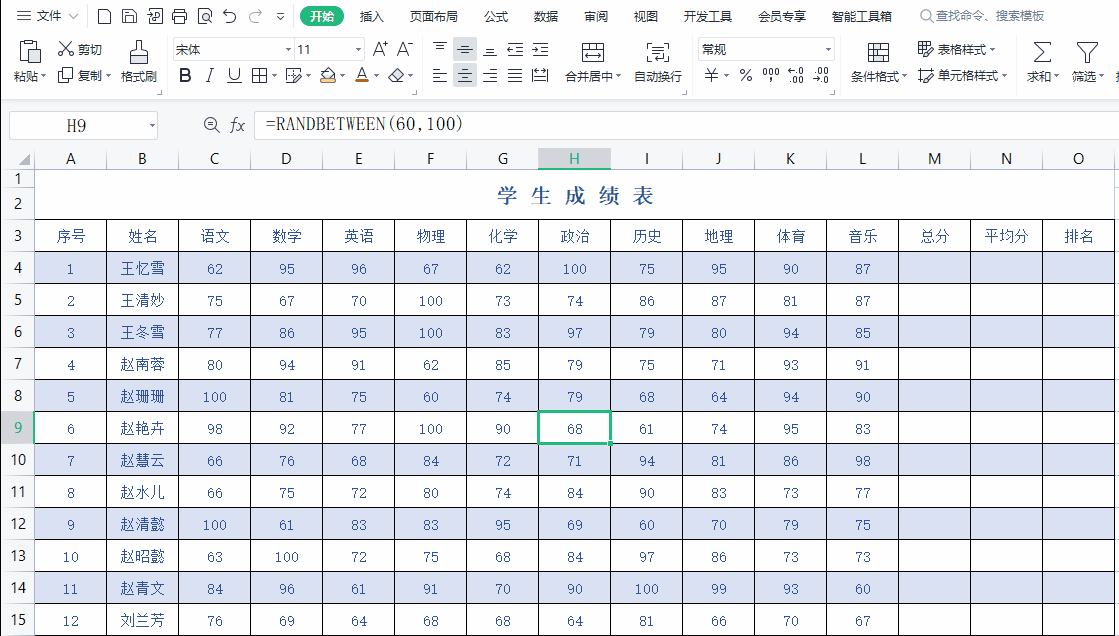Screen dimensions: 1119x636
Task: Click the Clear eraser icon
Action: [x=397, y=75]
